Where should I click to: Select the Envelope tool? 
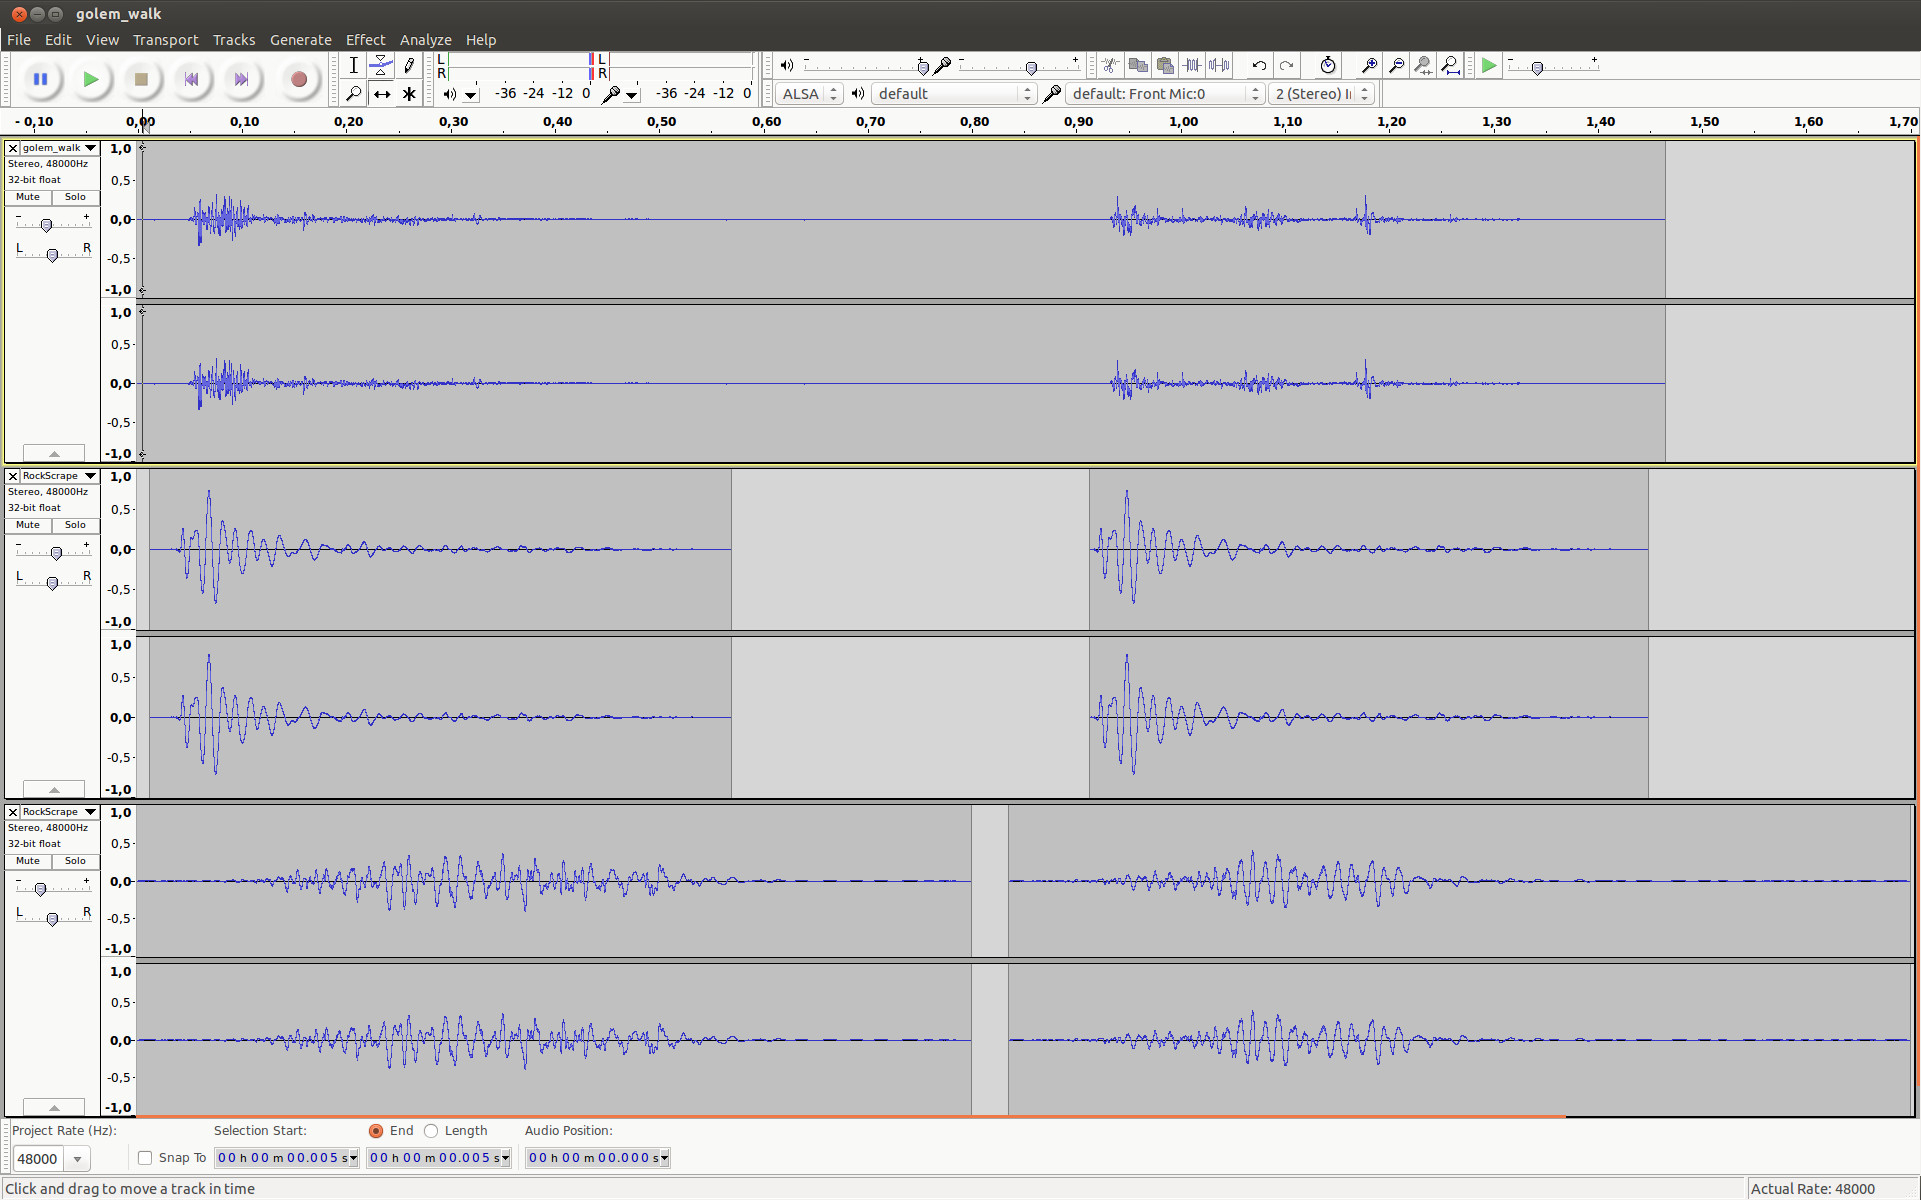point(381,66)
